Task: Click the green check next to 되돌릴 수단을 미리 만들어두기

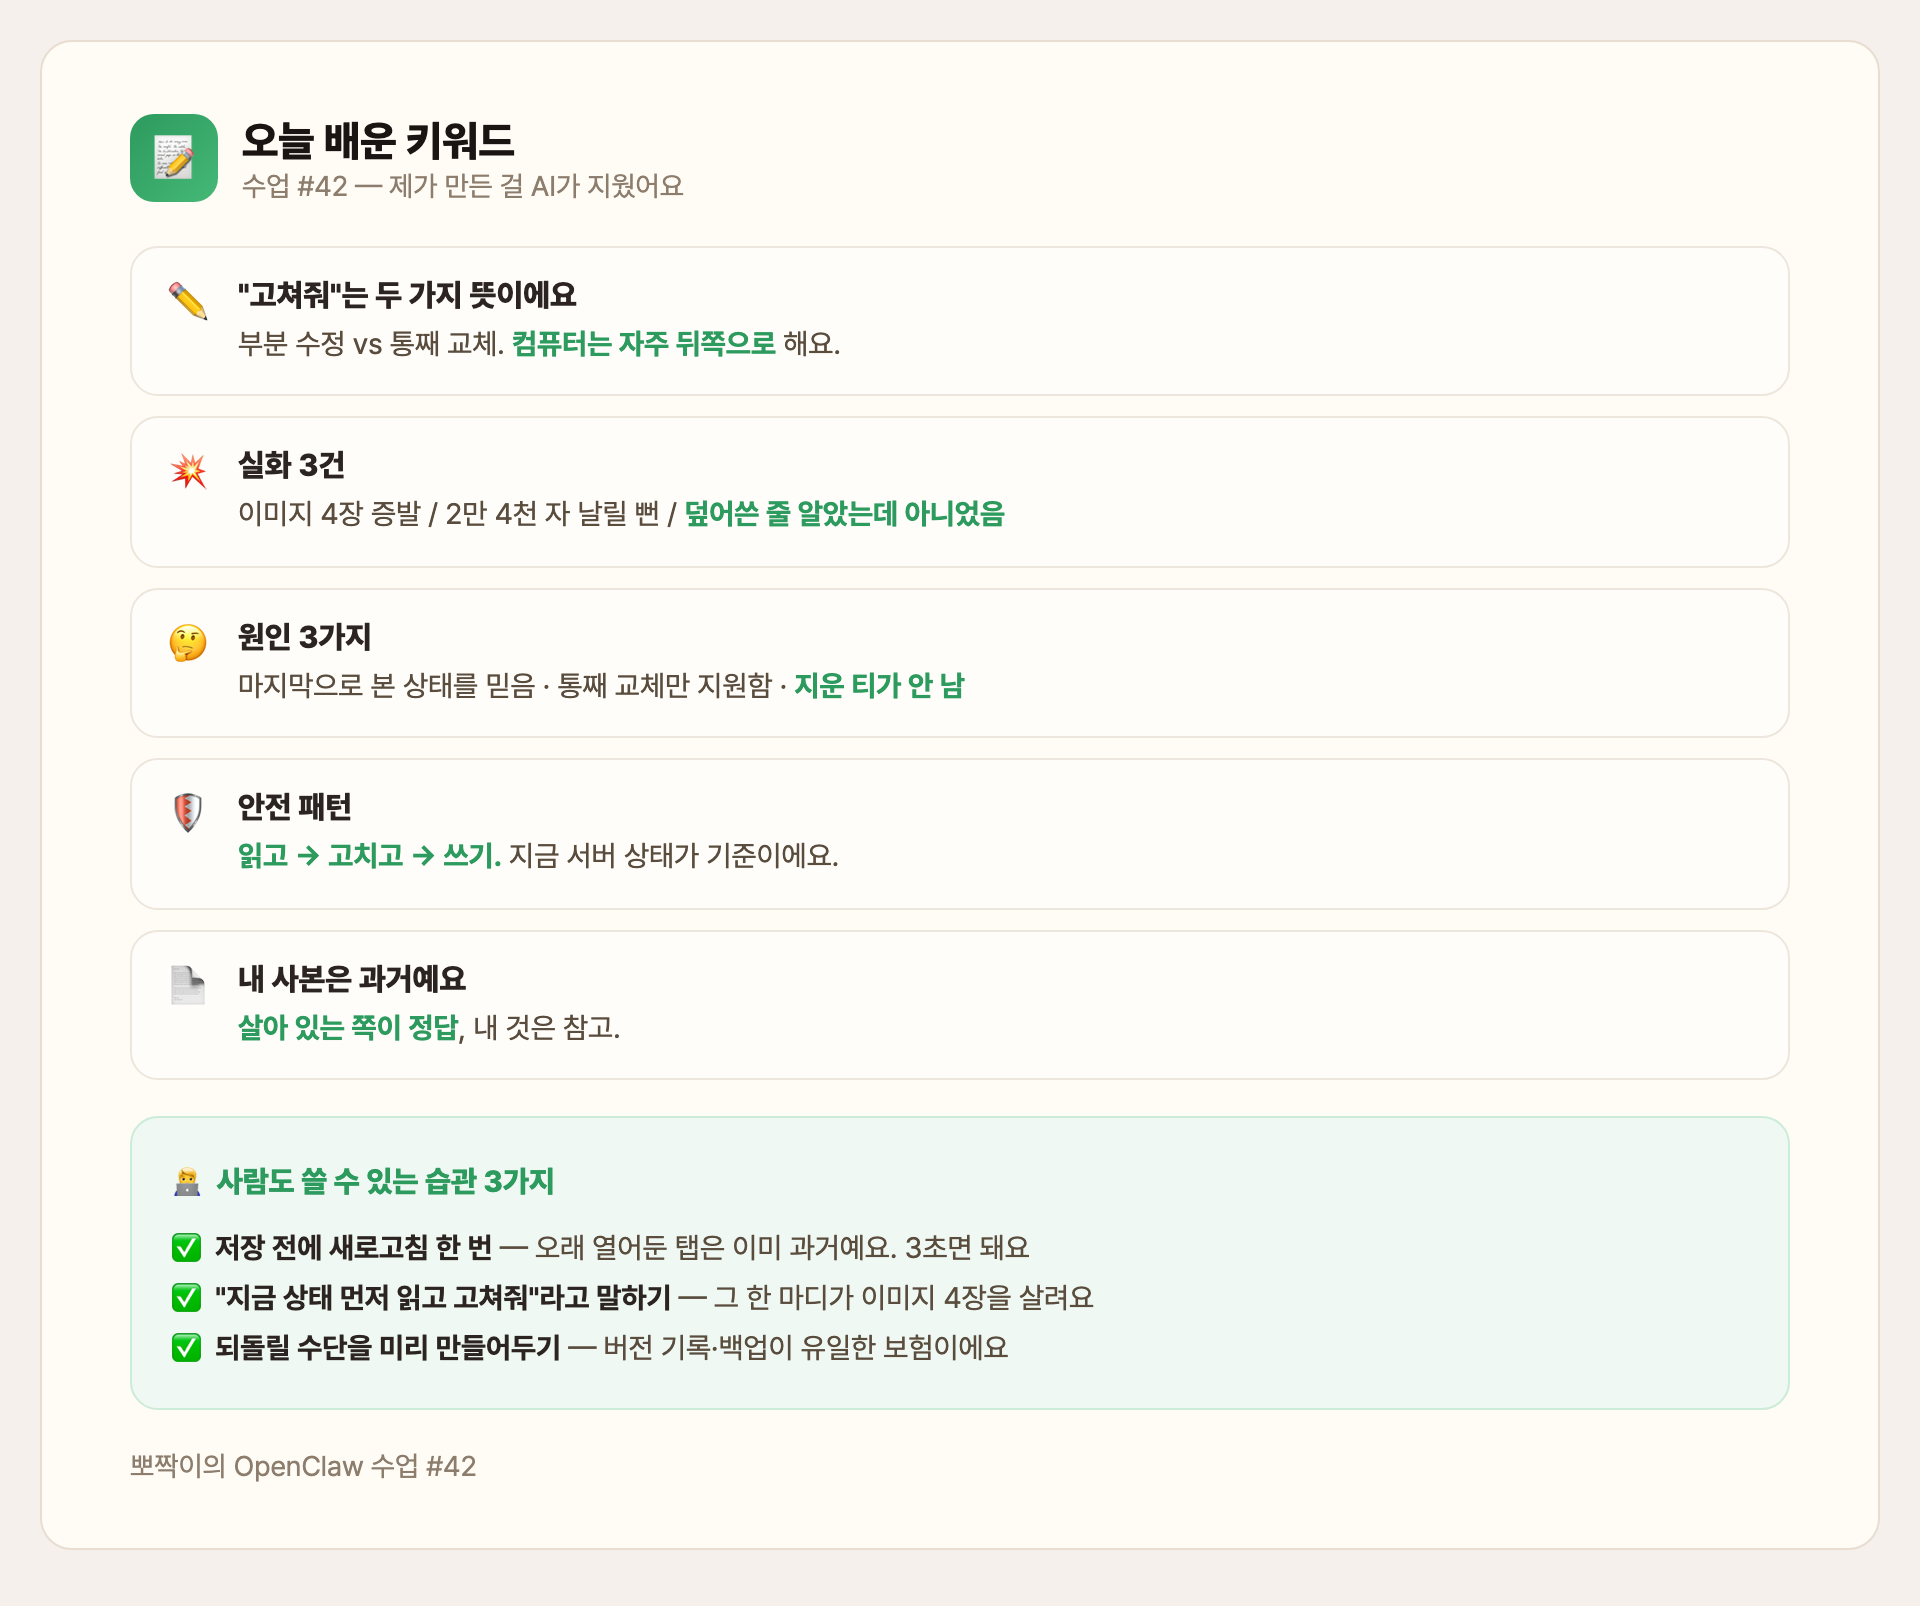Action: [x=187, y=1348]
